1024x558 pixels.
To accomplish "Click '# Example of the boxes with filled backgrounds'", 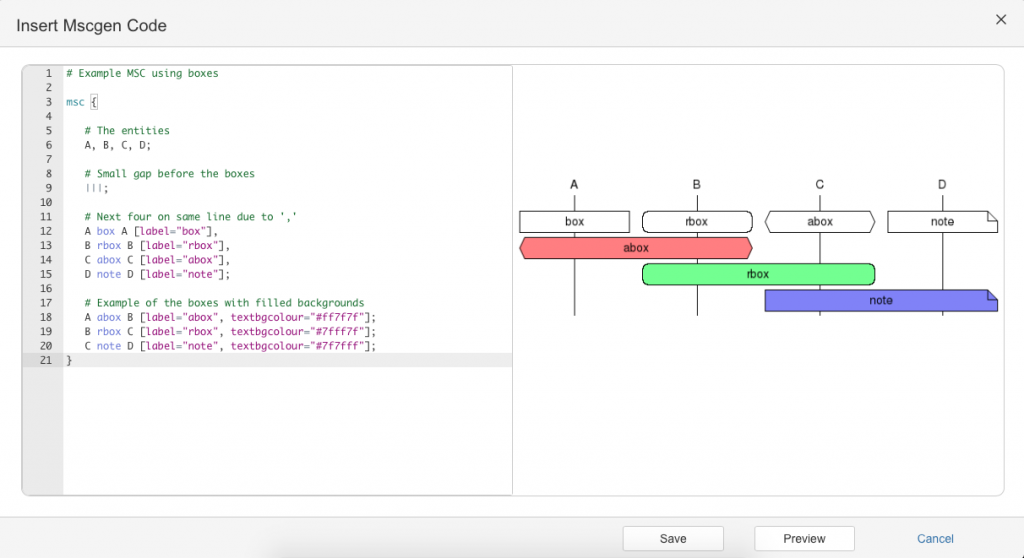I will click(x=224, y=303).
